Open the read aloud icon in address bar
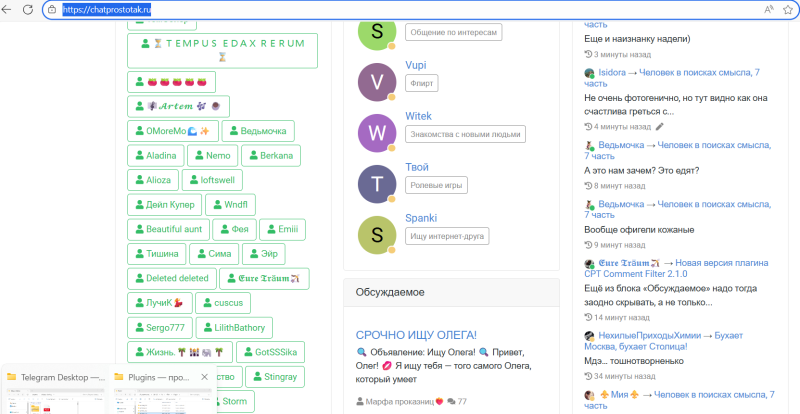Viewport: 800px width, 414px height. point(769,9)
